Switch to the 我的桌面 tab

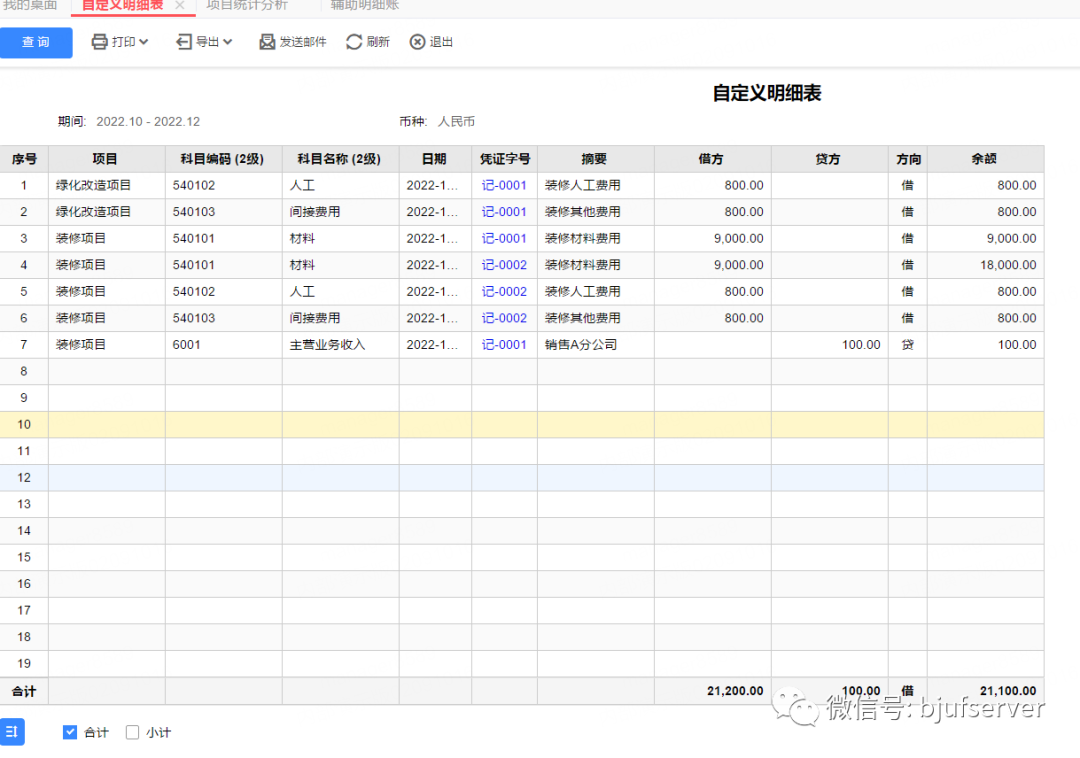coord(30,6)
